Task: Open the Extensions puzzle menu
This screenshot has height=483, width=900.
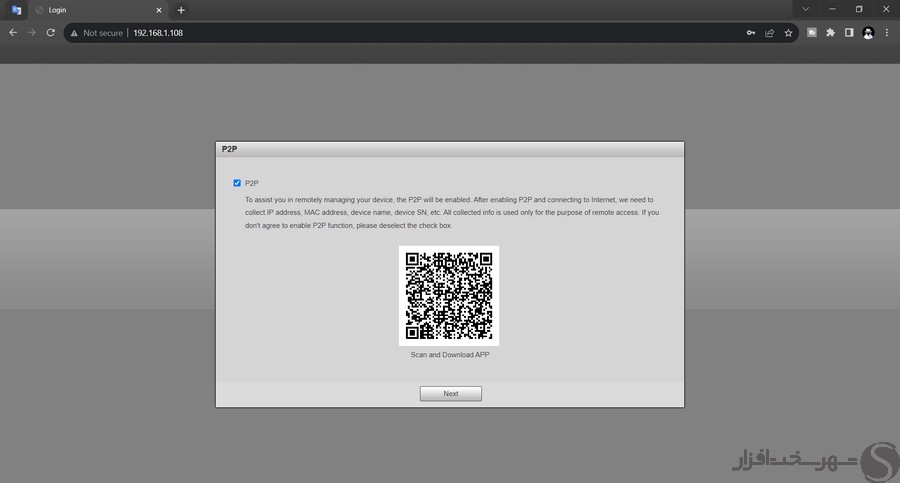Action: pos(830,33)
